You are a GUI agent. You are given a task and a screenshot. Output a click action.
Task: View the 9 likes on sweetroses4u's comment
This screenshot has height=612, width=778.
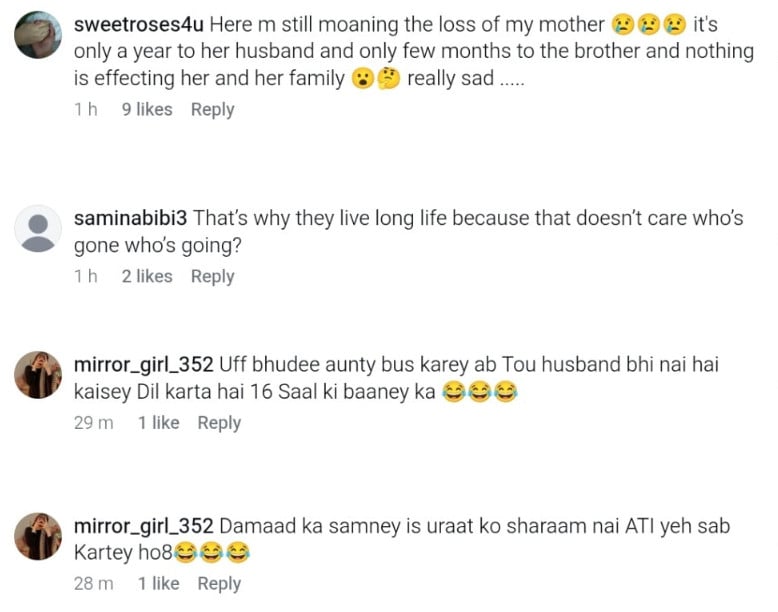click(x=147, y=110)
